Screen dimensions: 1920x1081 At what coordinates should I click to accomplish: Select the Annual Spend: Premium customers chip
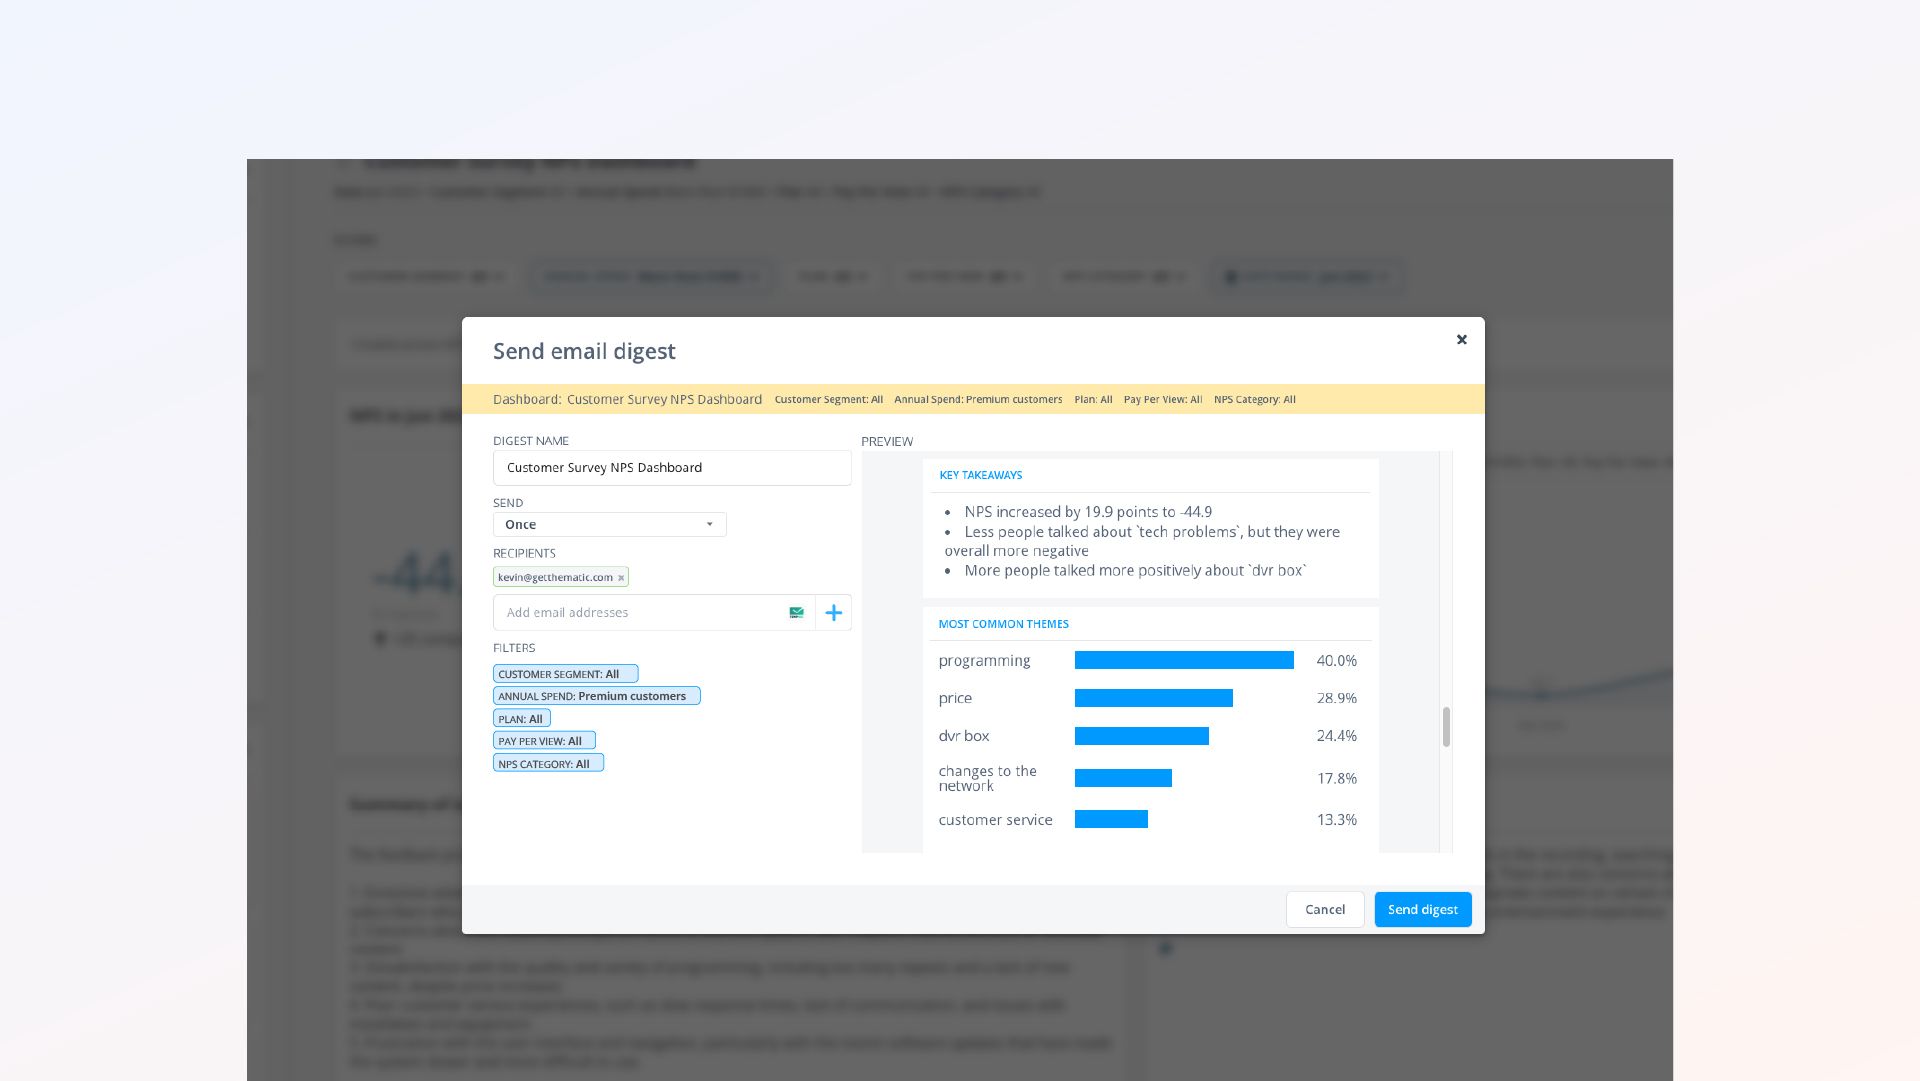[596, 696]
